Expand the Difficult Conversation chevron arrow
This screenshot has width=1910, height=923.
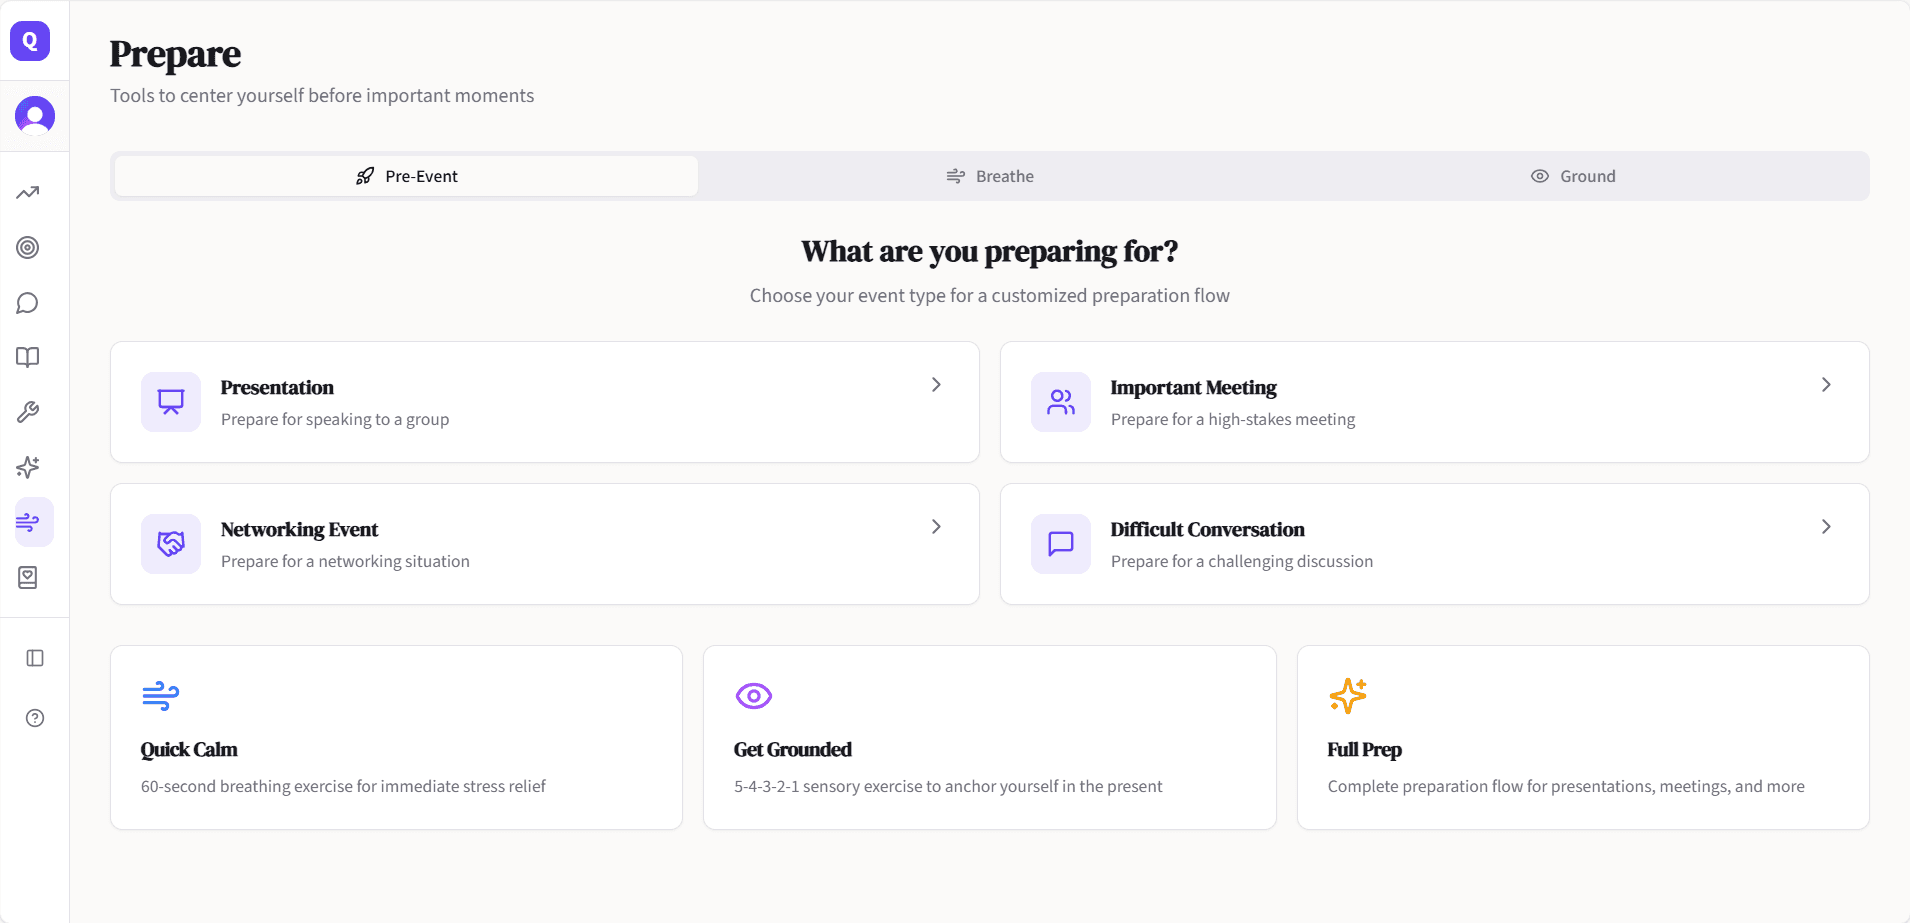(x=1826, y=527)
